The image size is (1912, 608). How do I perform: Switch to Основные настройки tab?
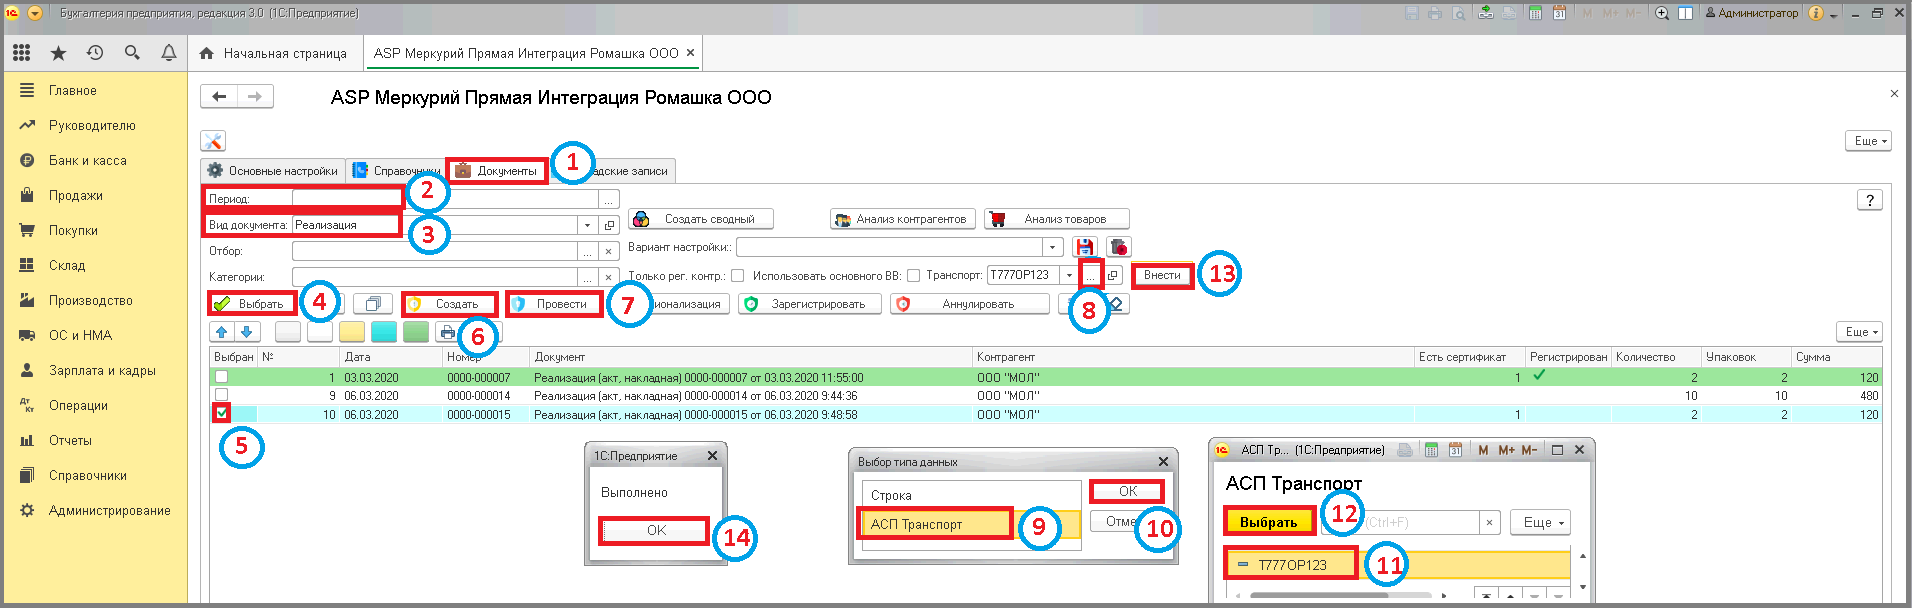(273, 171)
